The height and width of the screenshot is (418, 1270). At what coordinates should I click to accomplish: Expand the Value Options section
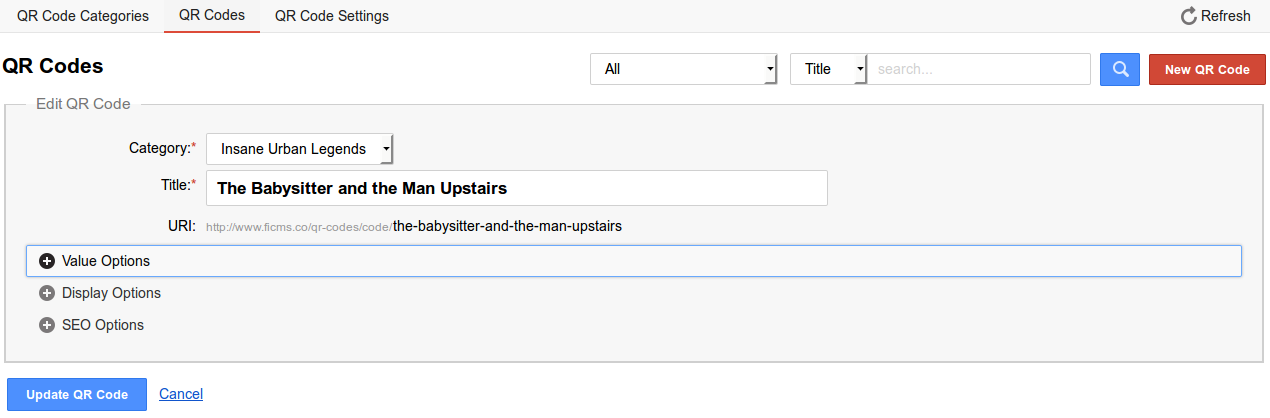106,261
